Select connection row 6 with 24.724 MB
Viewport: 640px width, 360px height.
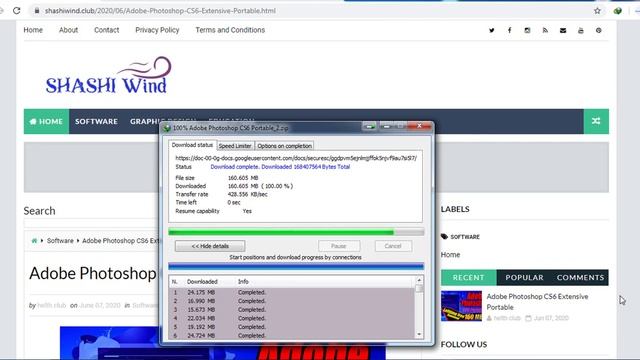point(292,336)
